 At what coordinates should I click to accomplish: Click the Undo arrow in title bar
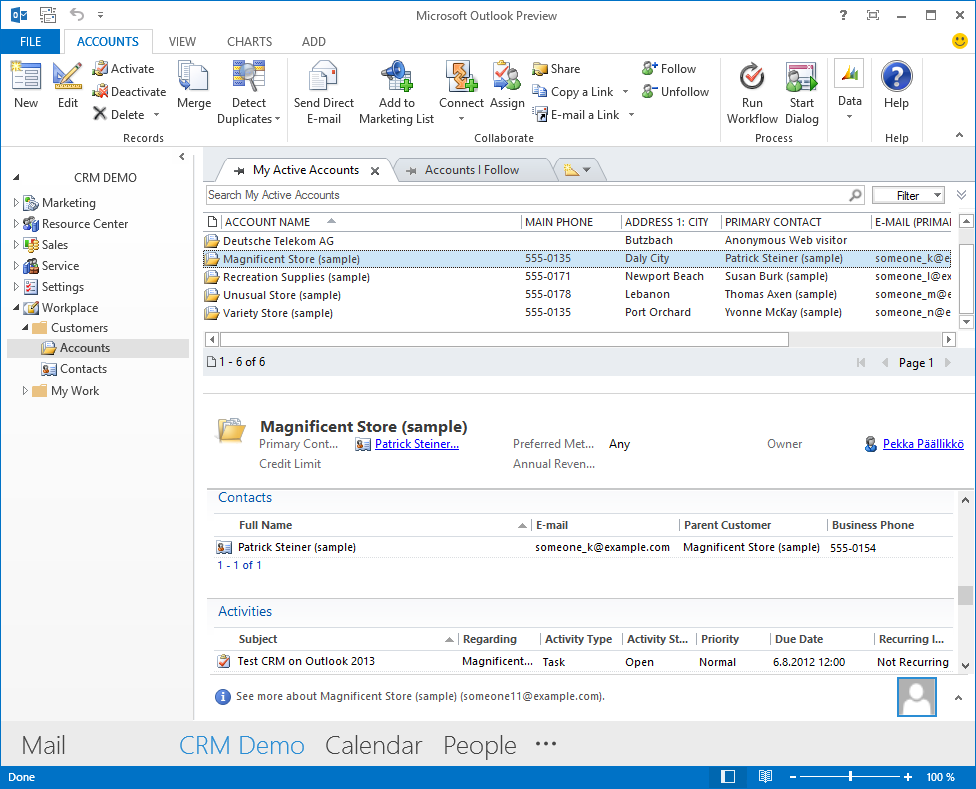(x=77, y=14)
